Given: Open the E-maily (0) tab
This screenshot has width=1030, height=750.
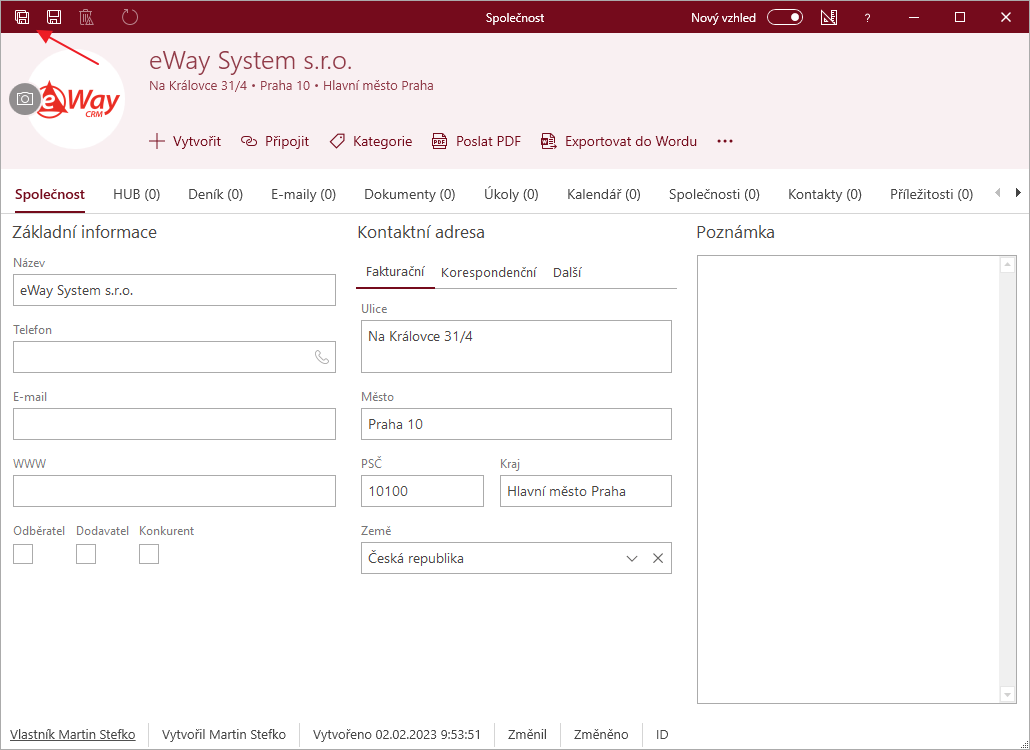Looking at the screenshot, I should tap(303, 194).
